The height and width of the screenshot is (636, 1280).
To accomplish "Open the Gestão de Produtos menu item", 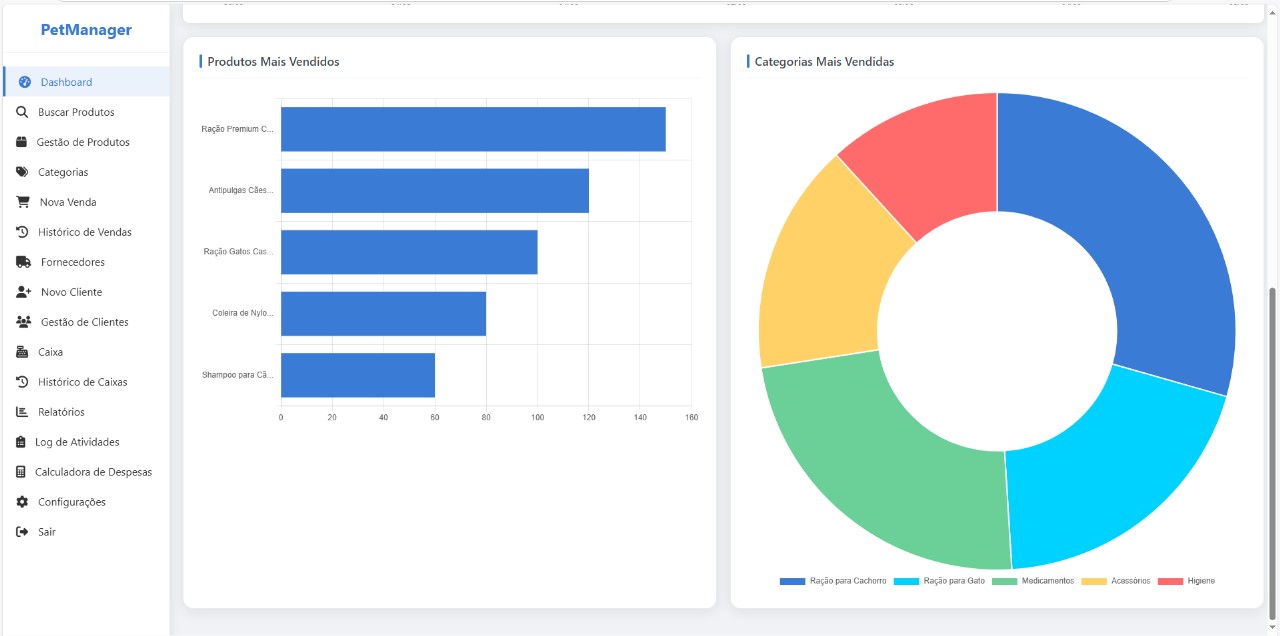I will pos(83,142).
